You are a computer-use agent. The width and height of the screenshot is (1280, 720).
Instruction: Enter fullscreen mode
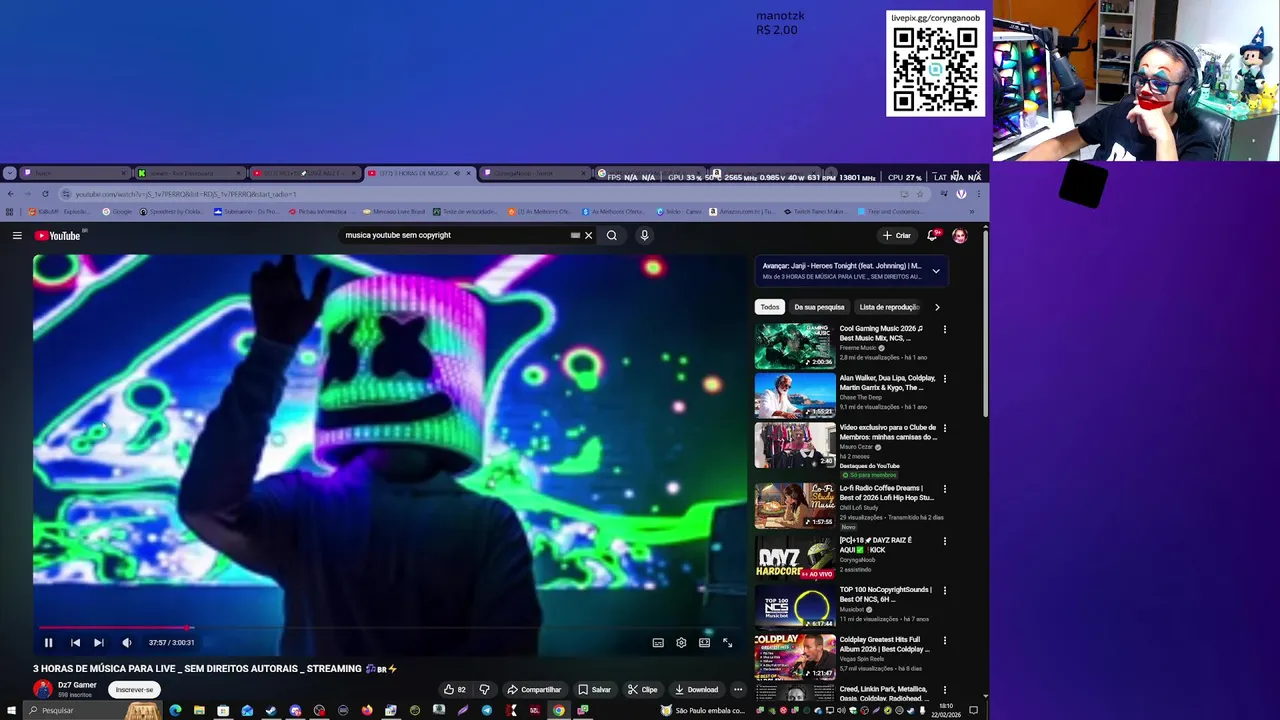click(x=727, y=642)
